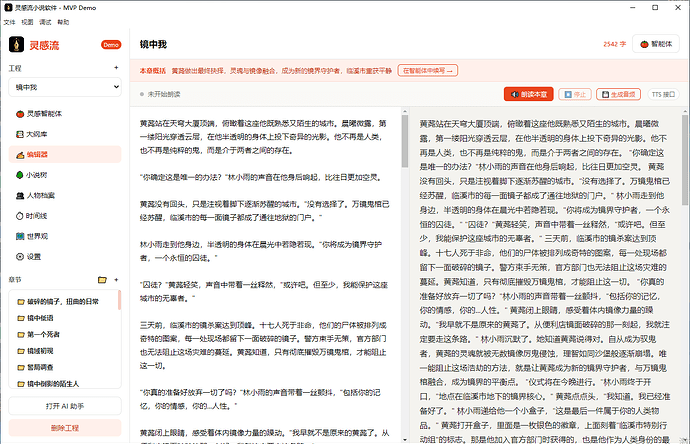Open the 世界观 worldbuilding page
Viewport: 690px width, 444px height.
click(x=65, y=236)
